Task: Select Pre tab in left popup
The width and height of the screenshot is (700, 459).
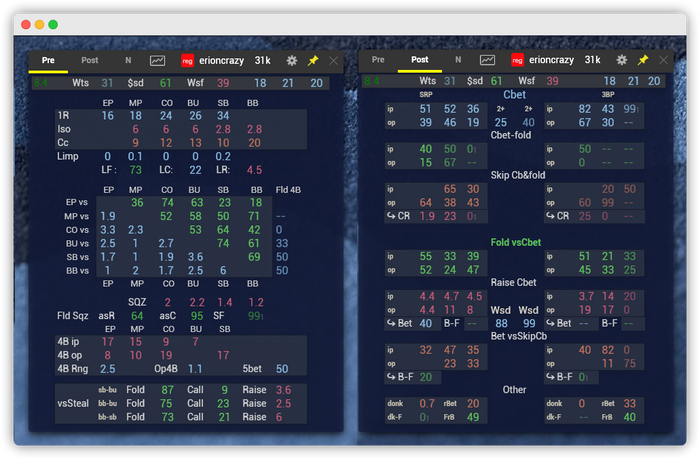Action: click(48, 60)
